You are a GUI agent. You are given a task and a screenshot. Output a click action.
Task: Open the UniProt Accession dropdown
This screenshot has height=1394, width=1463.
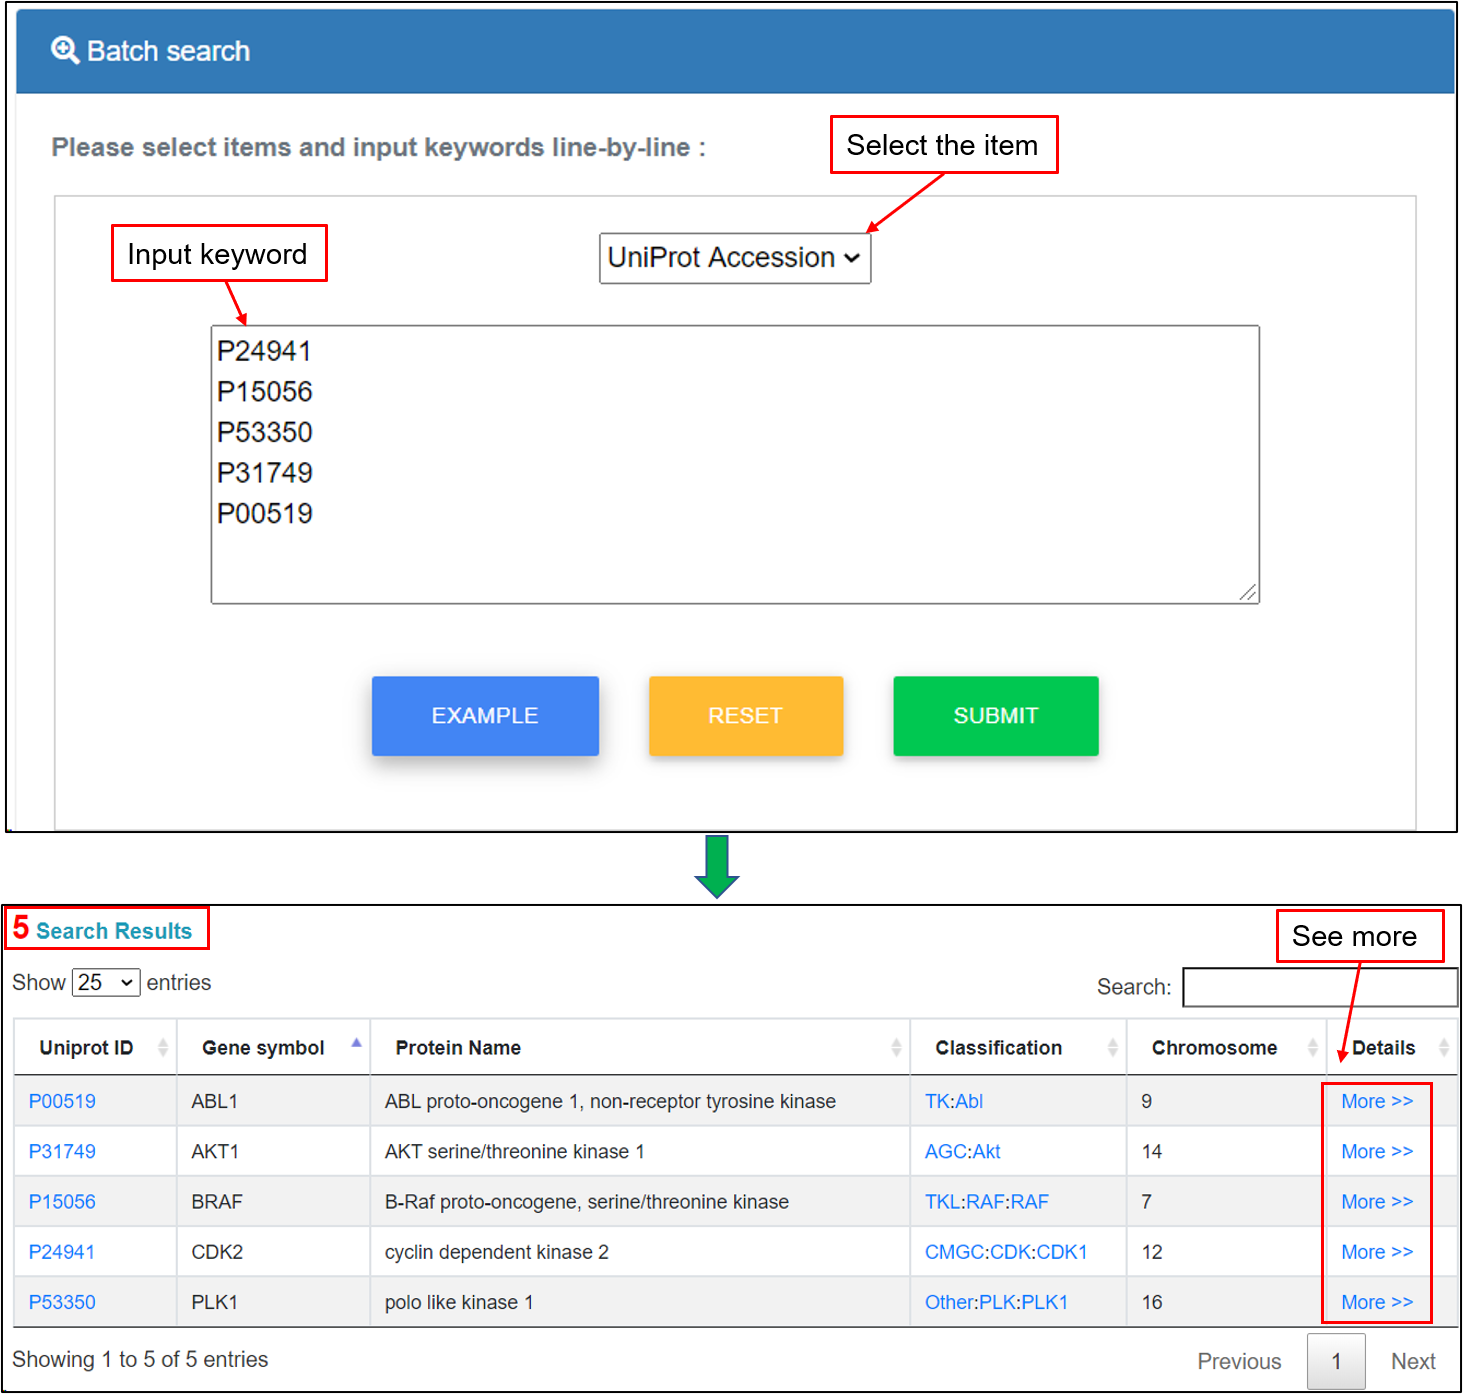pyautogui.click(x=734, y=258)
